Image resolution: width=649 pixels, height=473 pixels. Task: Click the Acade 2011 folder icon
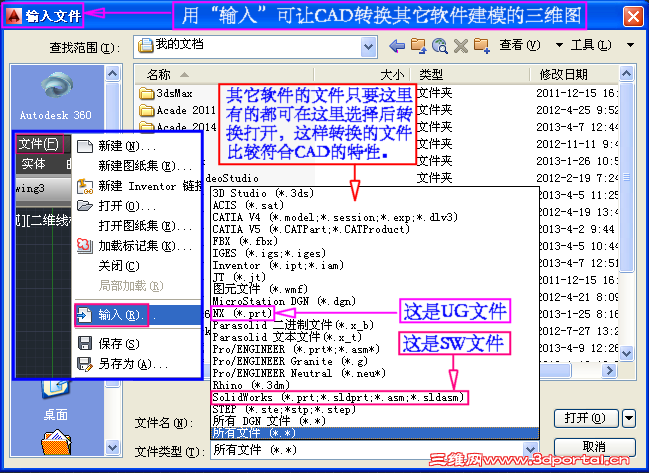pos(147,110)
